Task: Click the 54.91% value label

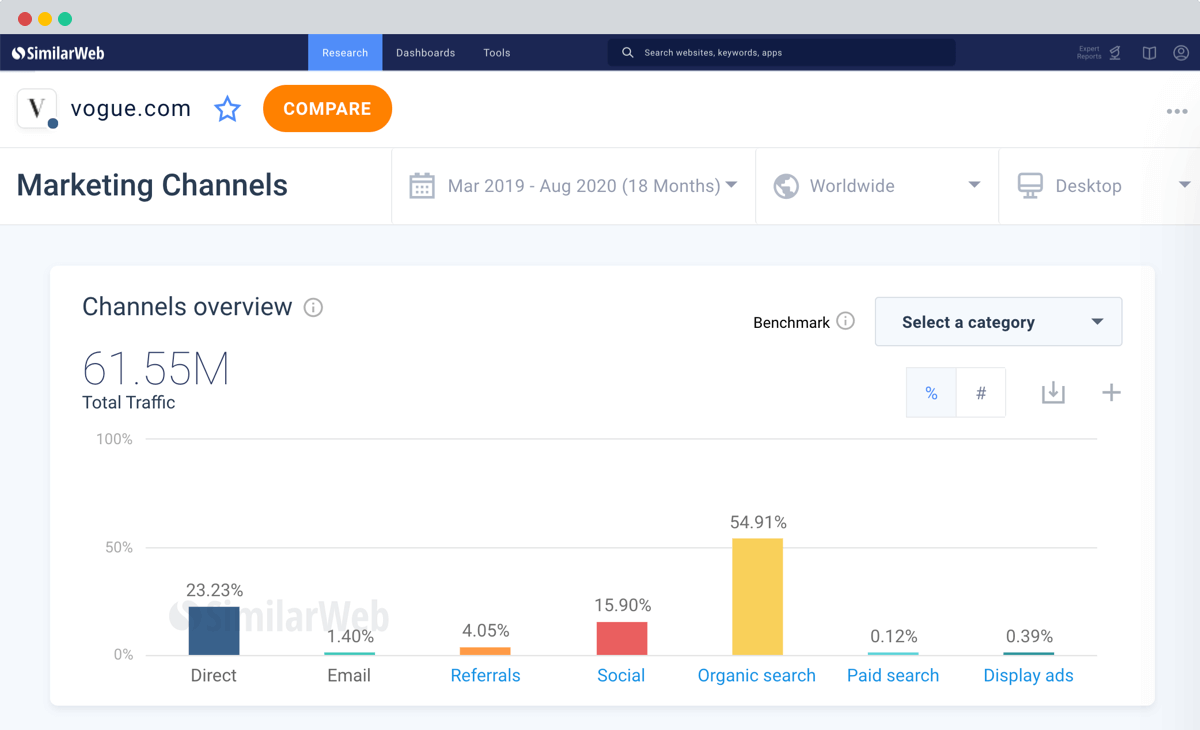Action: 758,522
